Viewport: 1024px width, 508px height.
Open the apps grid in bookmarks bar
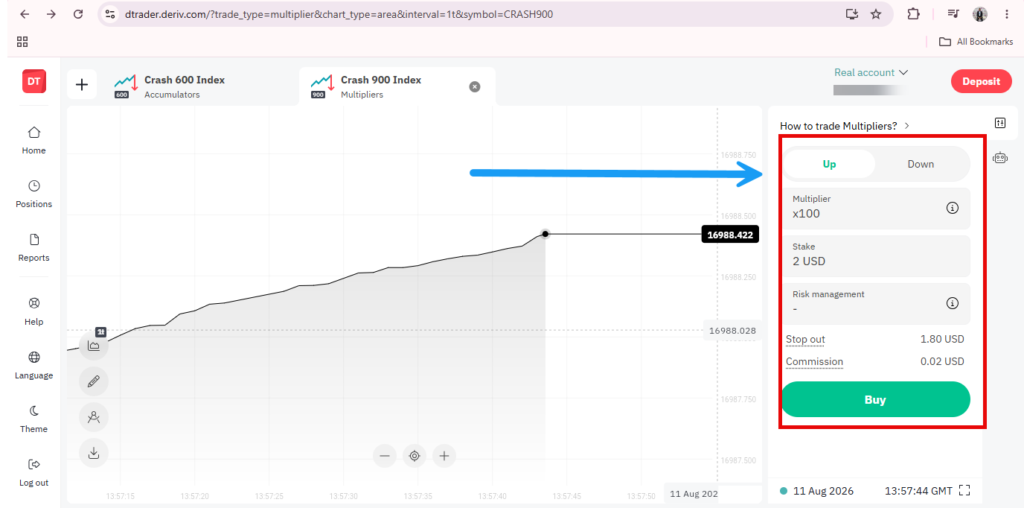pyautogui.click(x=22, y=42)
